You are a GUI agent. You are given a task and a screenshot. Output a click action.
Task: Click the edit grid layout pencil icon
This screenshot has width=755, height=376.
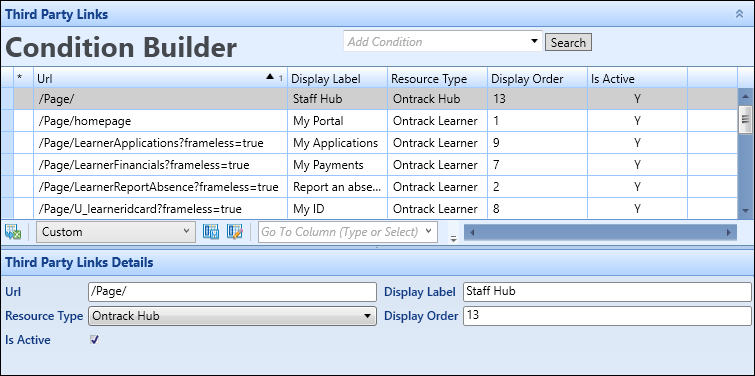(x=234, y=232)
